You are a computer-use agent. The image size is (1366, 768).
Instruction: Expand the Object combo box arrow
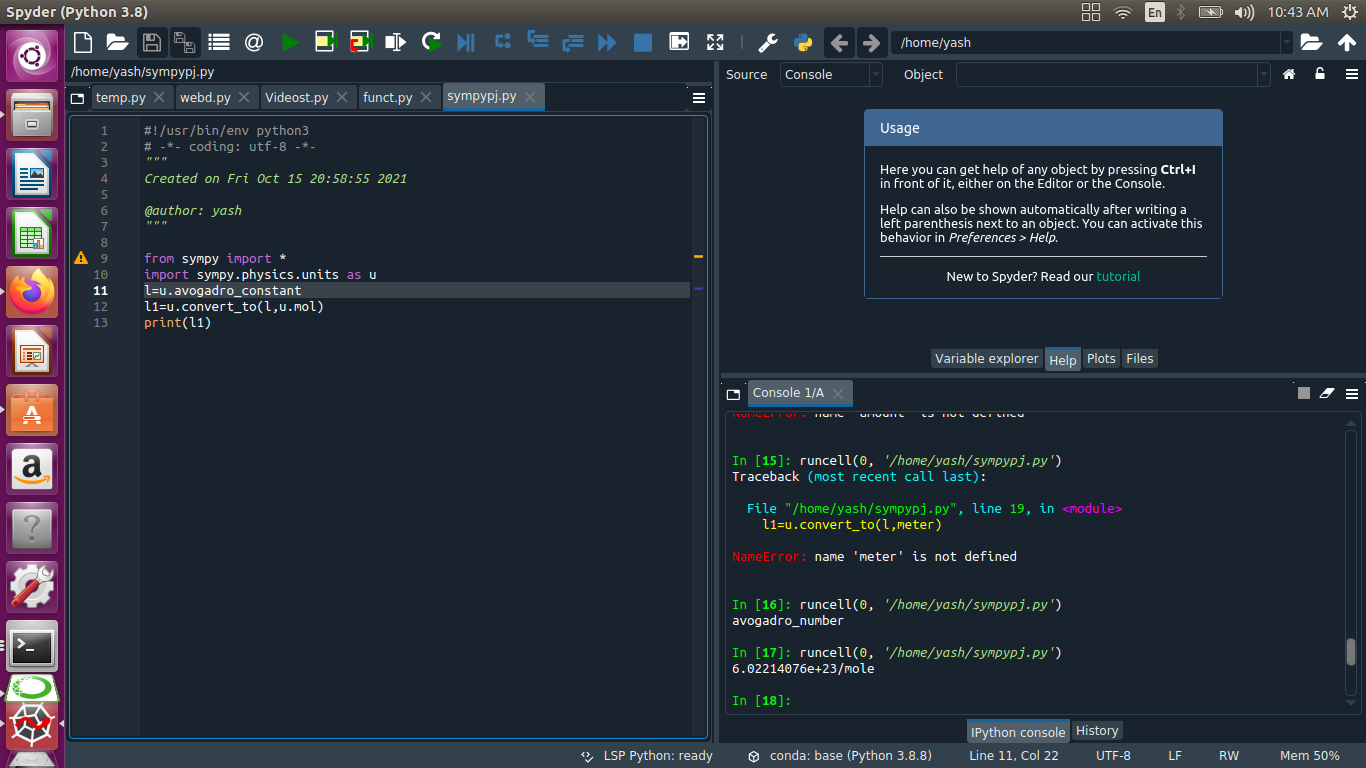coord(1264,75)
